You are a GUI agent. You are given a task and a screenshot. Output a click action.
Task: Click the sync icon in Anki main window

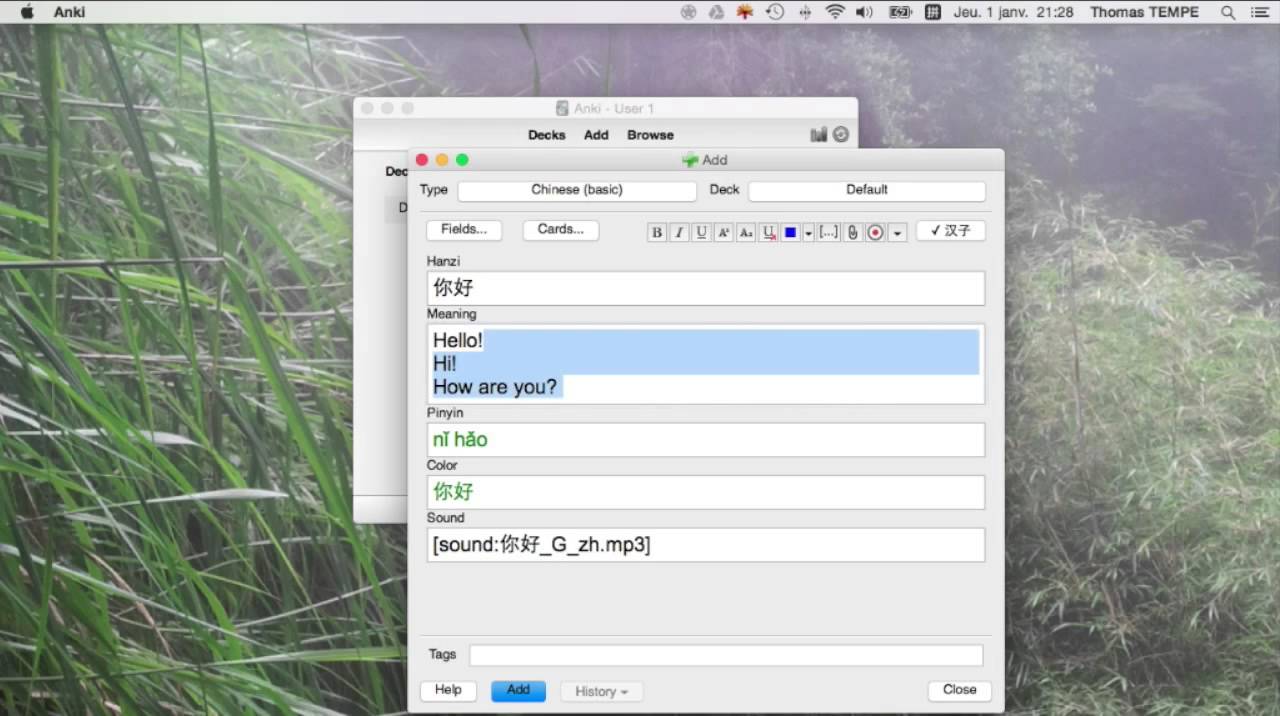(x=841, y=134)
